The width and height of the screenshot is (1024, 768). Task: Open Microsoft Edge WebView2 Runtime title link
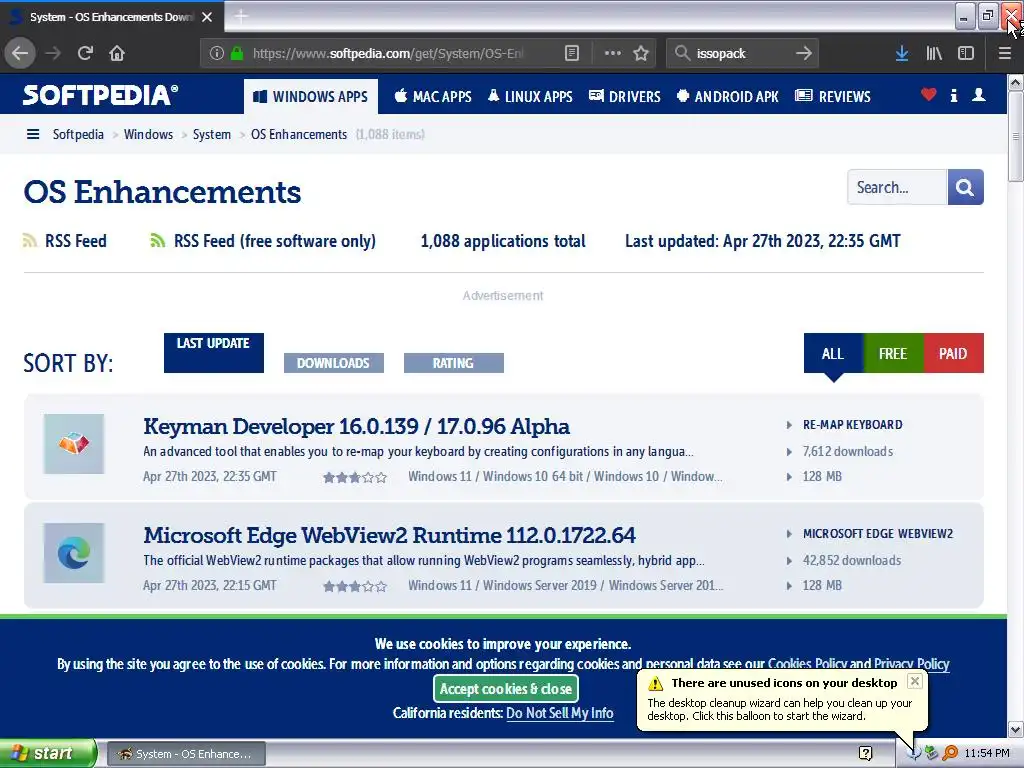[x=389, y=536]
